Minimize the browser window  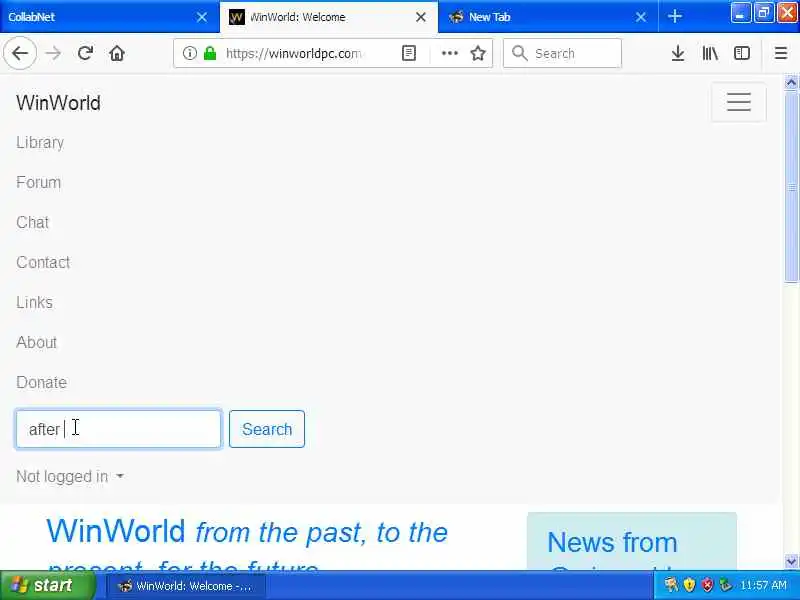[x=740, y=13]
